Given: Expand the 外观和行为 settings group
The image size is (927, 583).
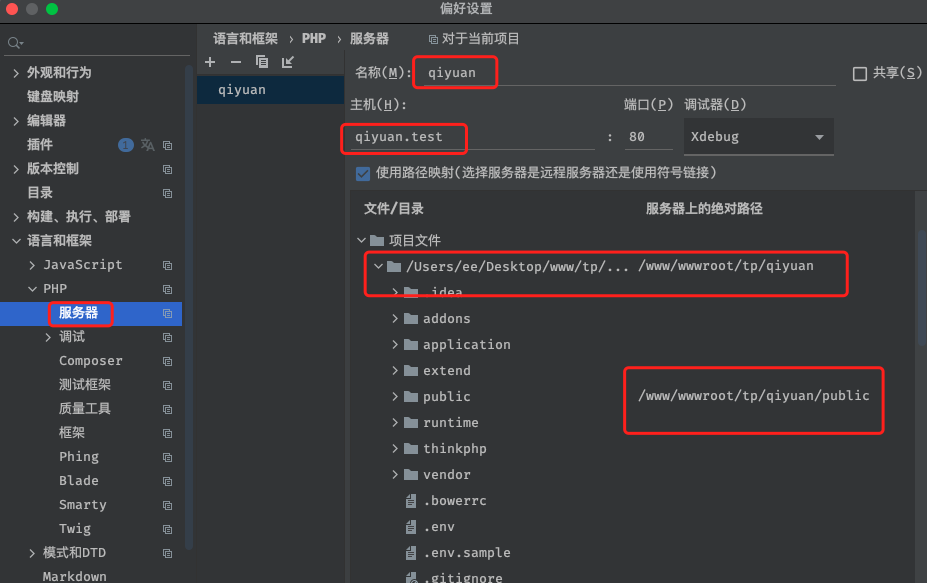Looking at the screenshot, I should pyautogui.click(x=16, y=73).
